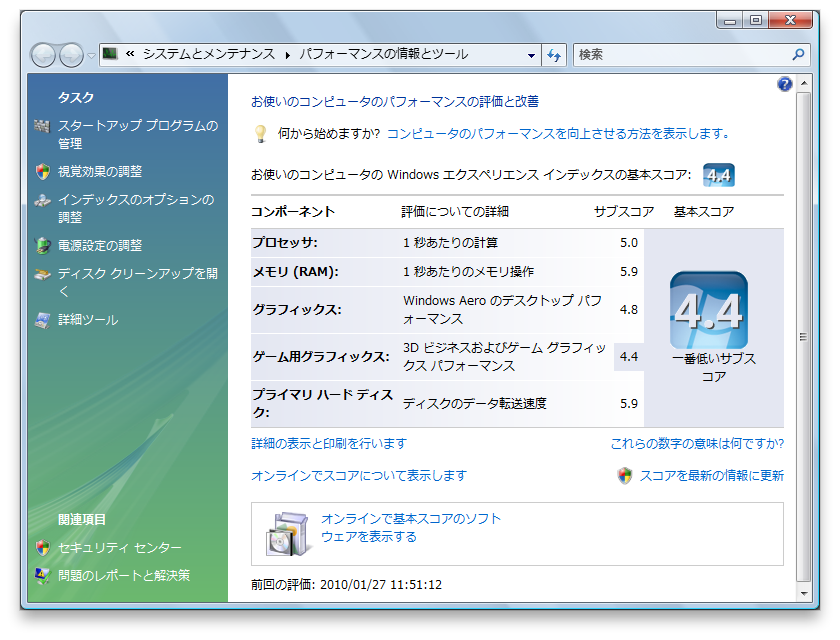Click the indexing options icon in tasks
This screenshot has width=840, height=640.
click(x=42, y=200)
